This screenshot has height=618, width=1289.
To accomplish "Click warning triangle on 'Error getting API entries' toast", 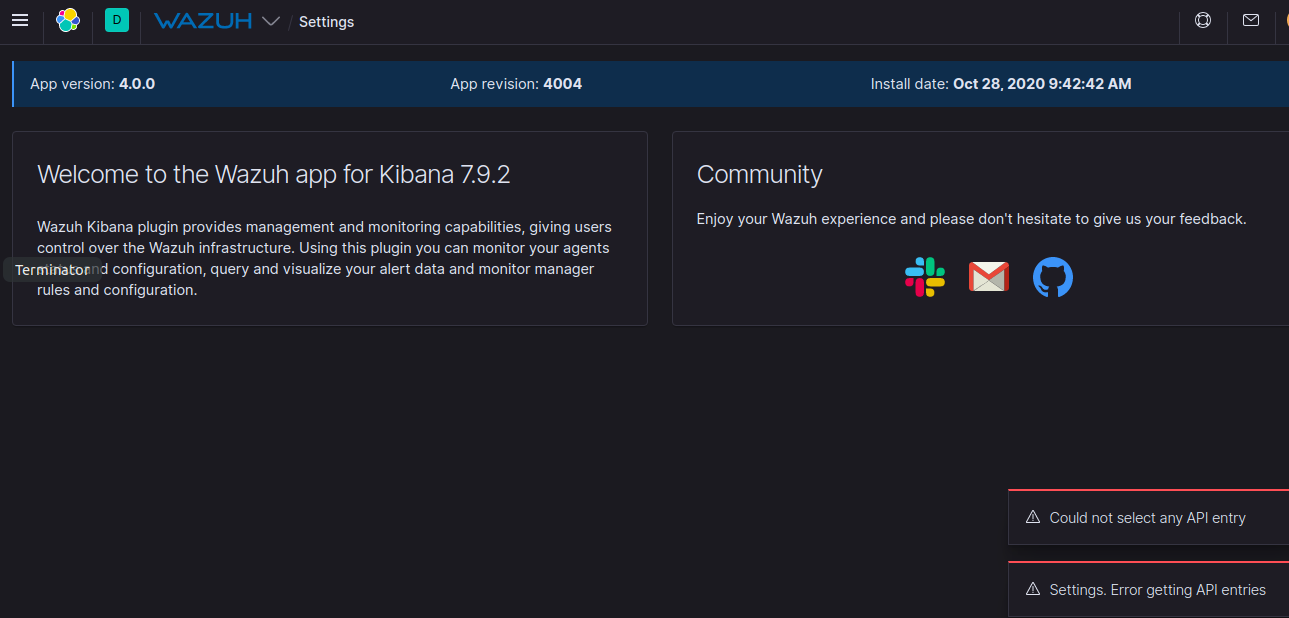I will coord(1032,589).
